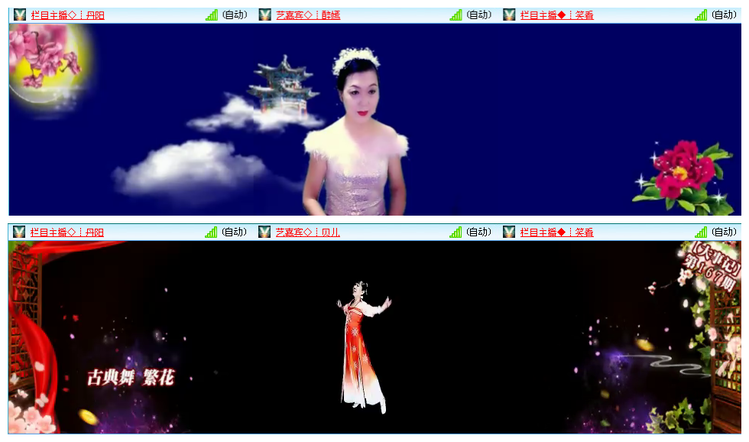Click 笑看 avatar icon above blue sky video
Image resolution: width=749 pixels, height=442 pixels.
pyautogui.click(x=509, y=15)
